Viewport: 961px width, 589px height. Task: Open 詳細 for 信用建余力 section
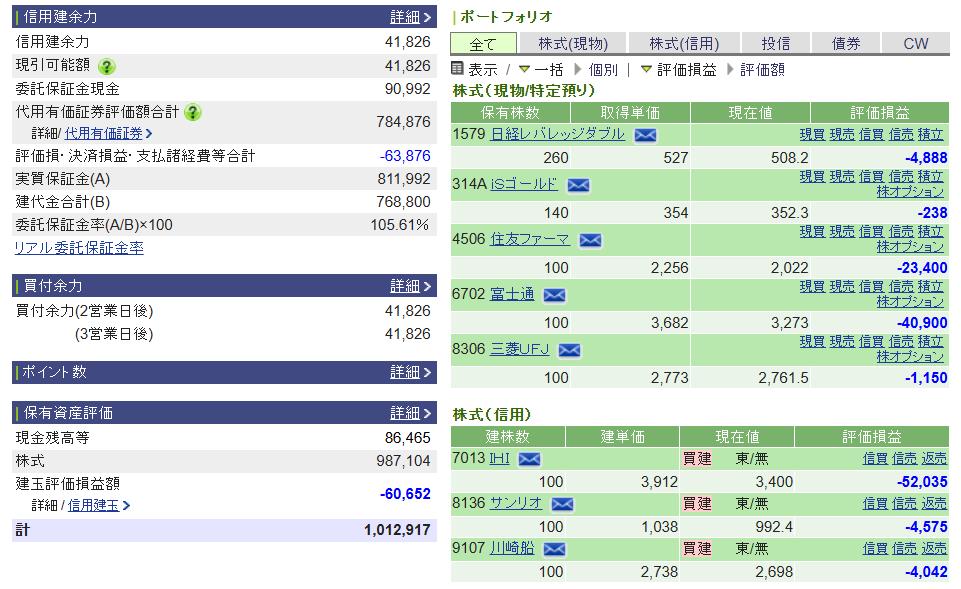point(410,17)
